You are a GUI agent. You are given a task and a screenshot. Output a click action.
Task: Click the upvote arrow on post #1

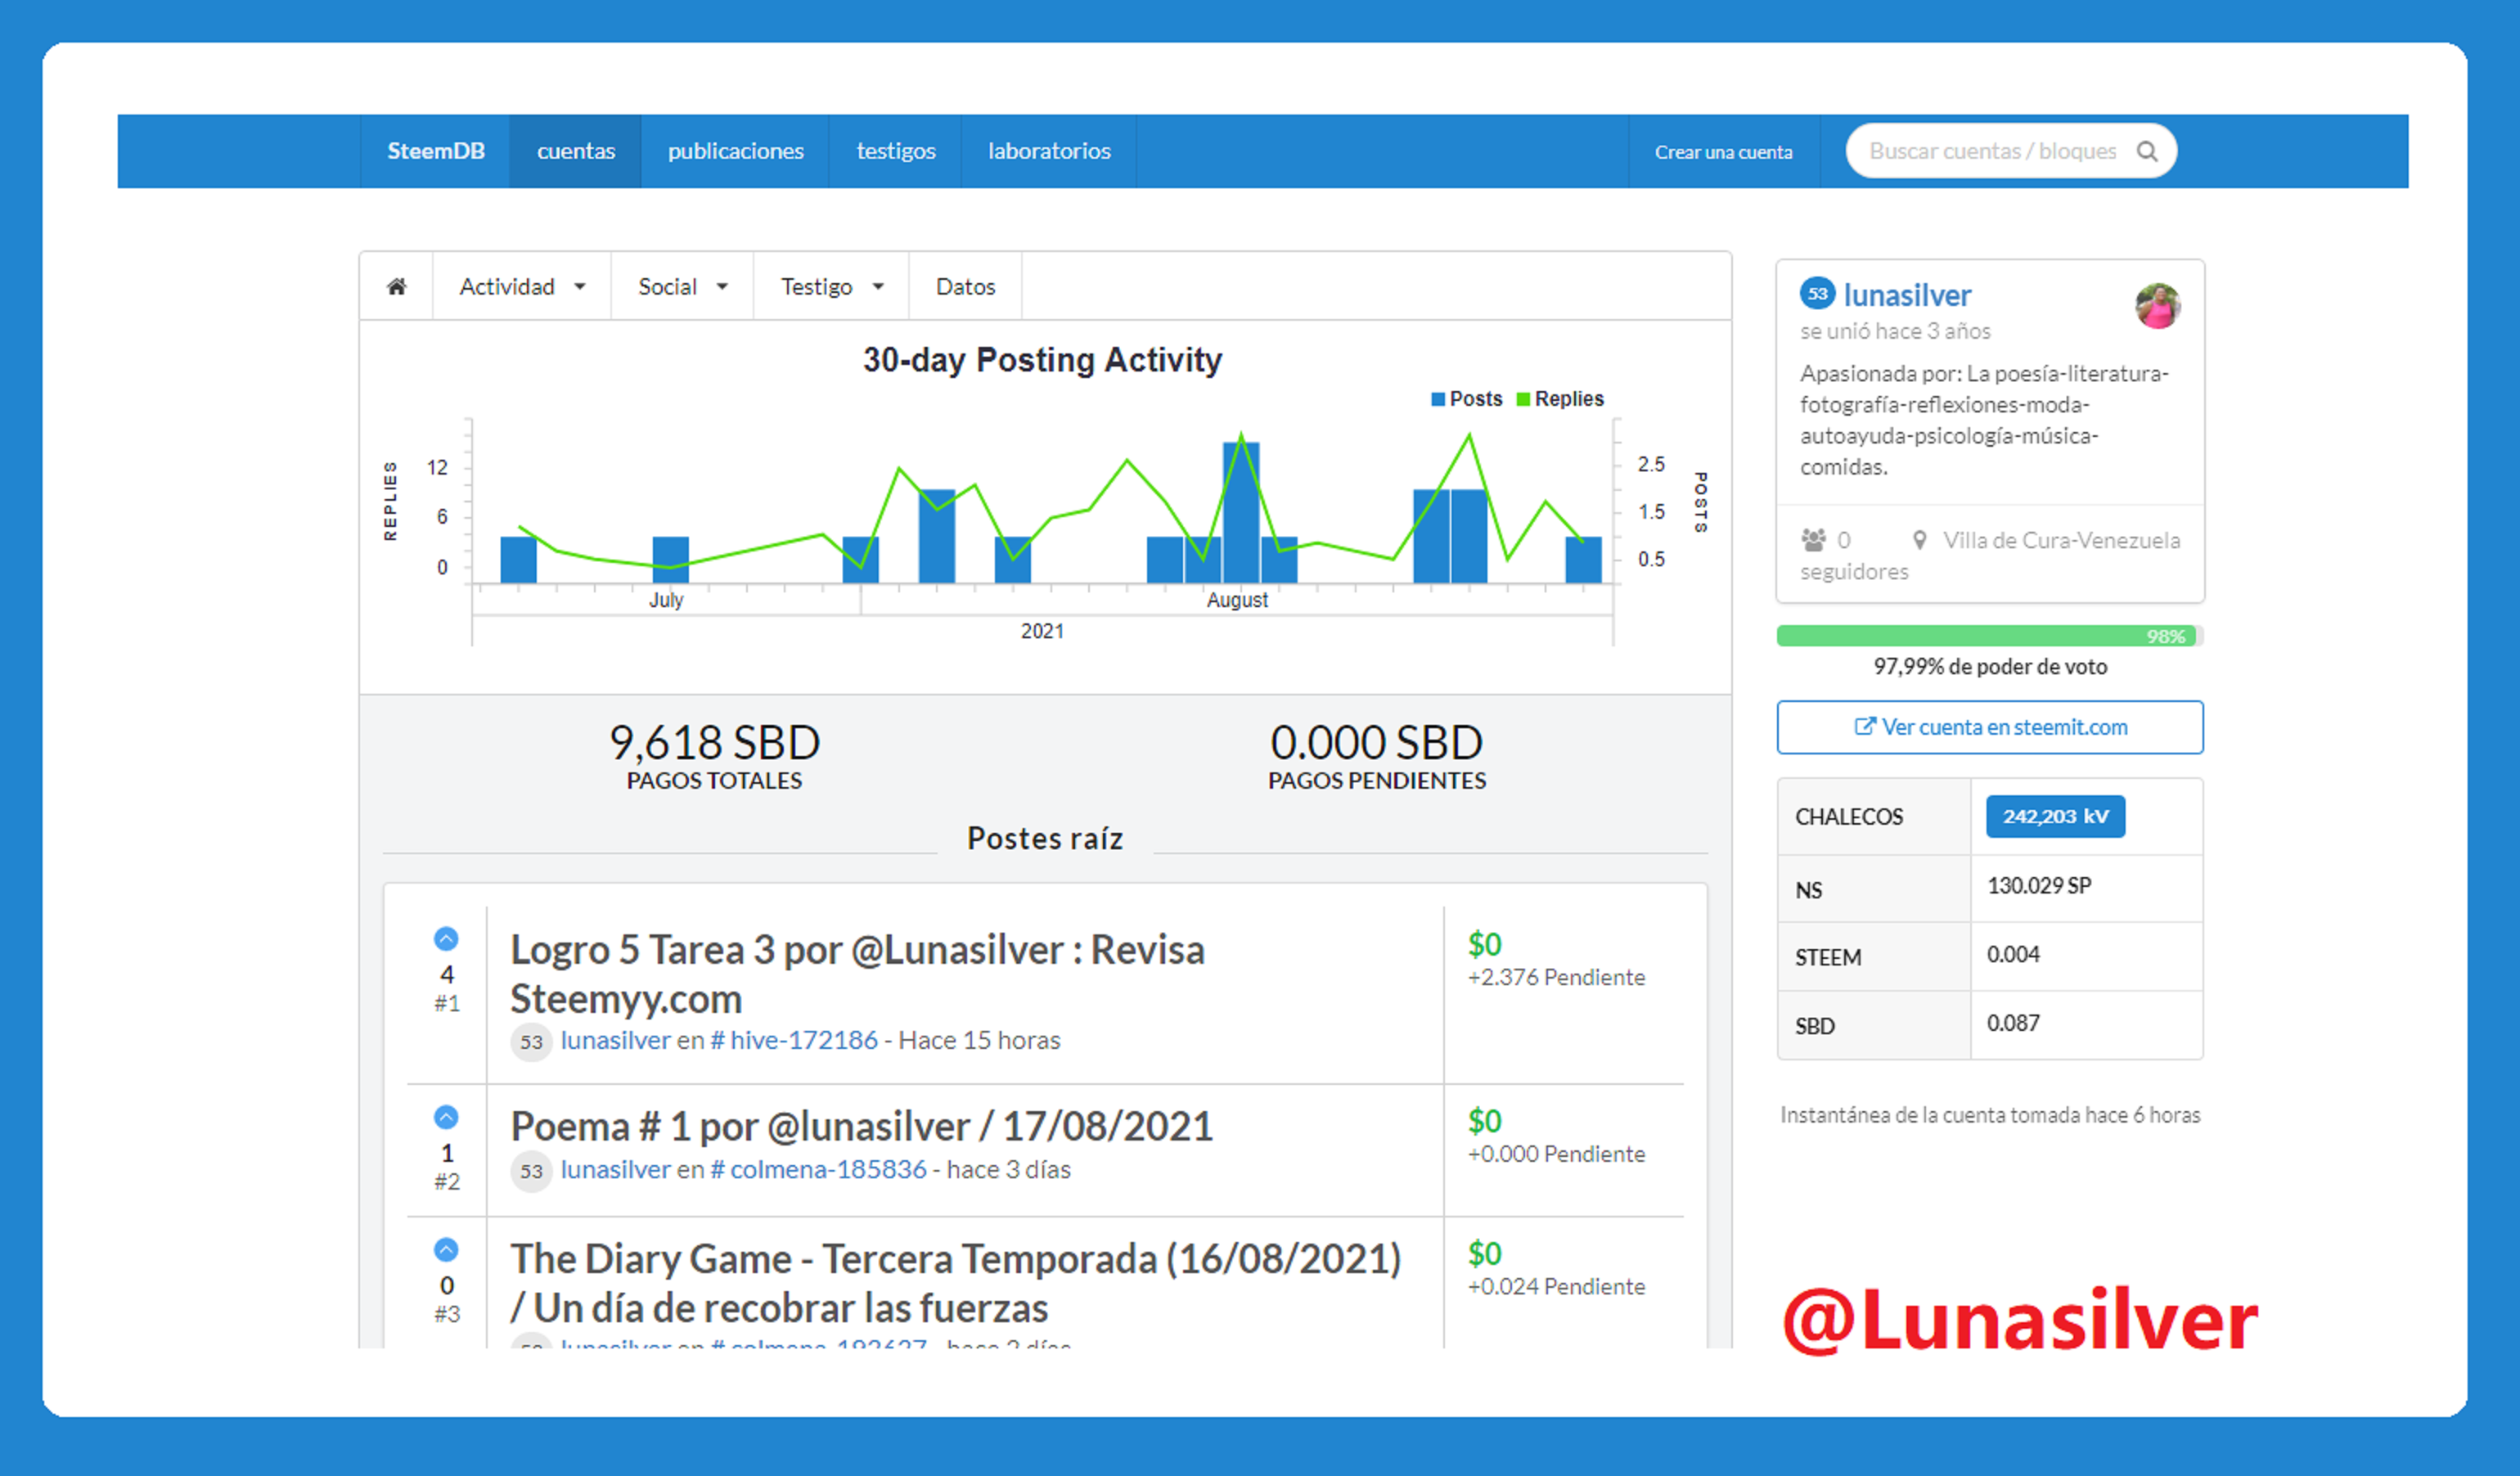click(446, 939)
